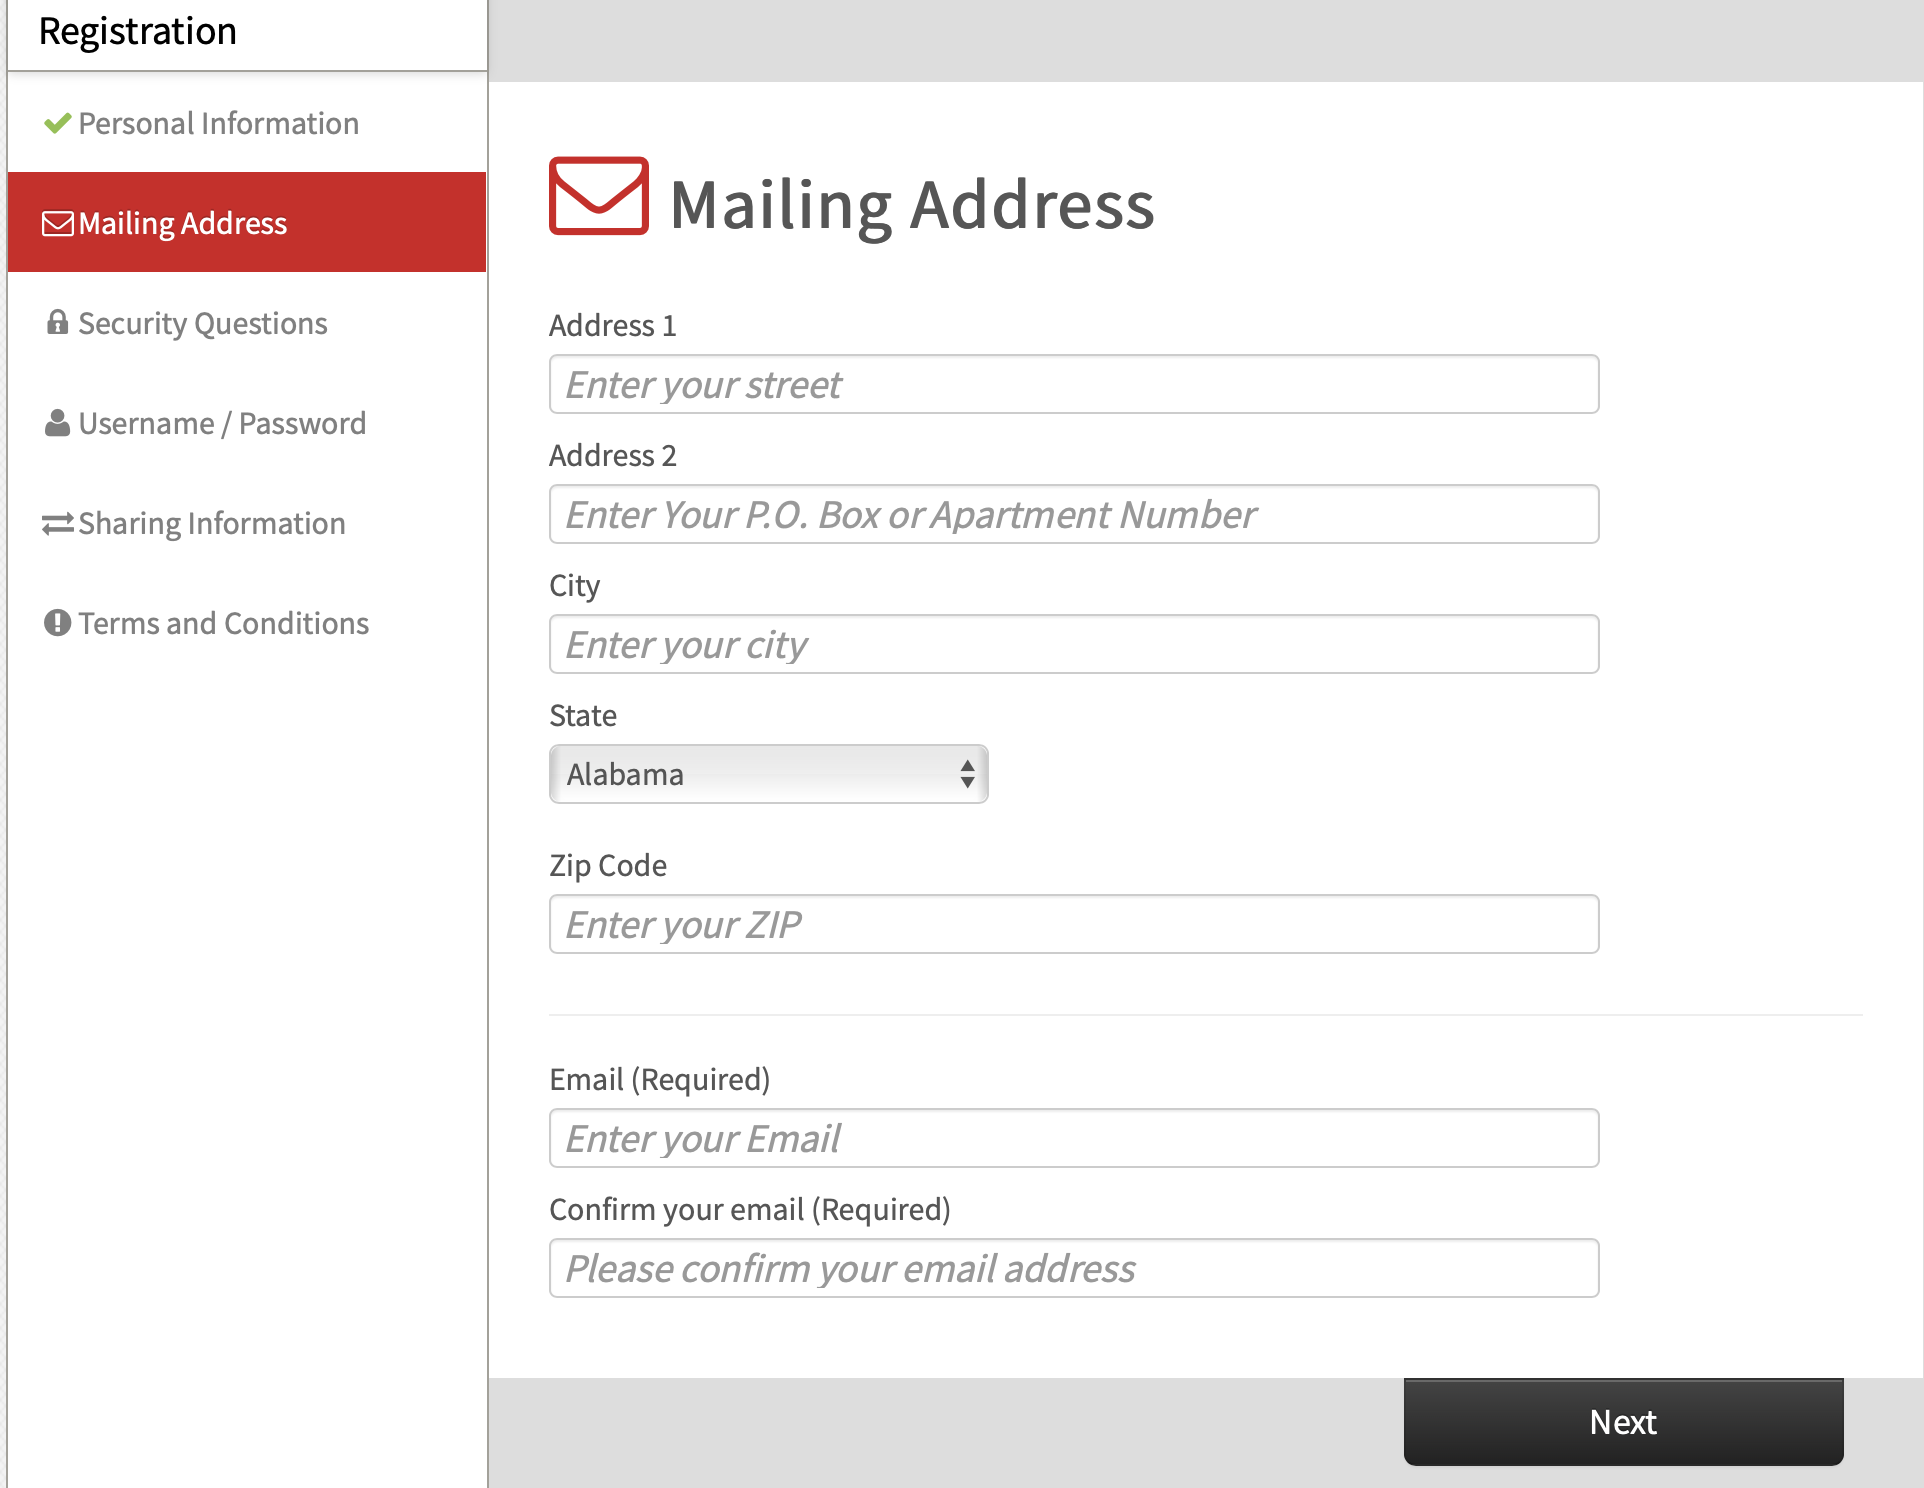The image size is (1924, 1488).
Task: Go to Personal Information step
Action: click(x=218, y=123)
